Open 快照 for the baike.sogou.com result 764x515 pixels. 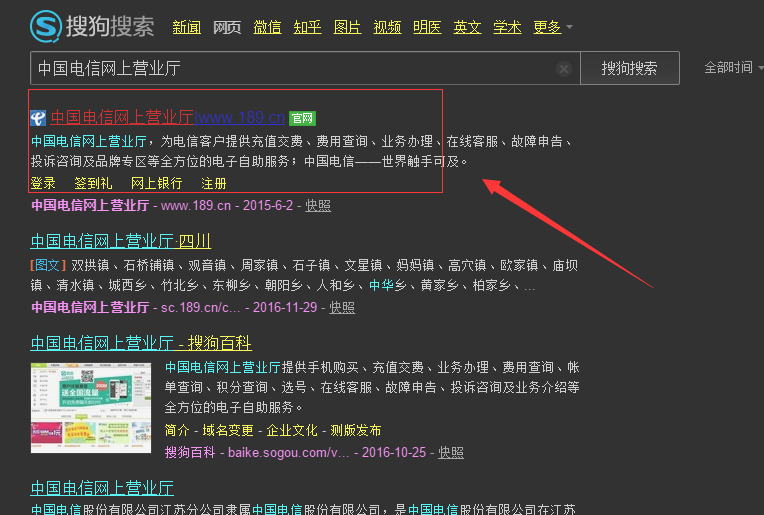[451, 453]
